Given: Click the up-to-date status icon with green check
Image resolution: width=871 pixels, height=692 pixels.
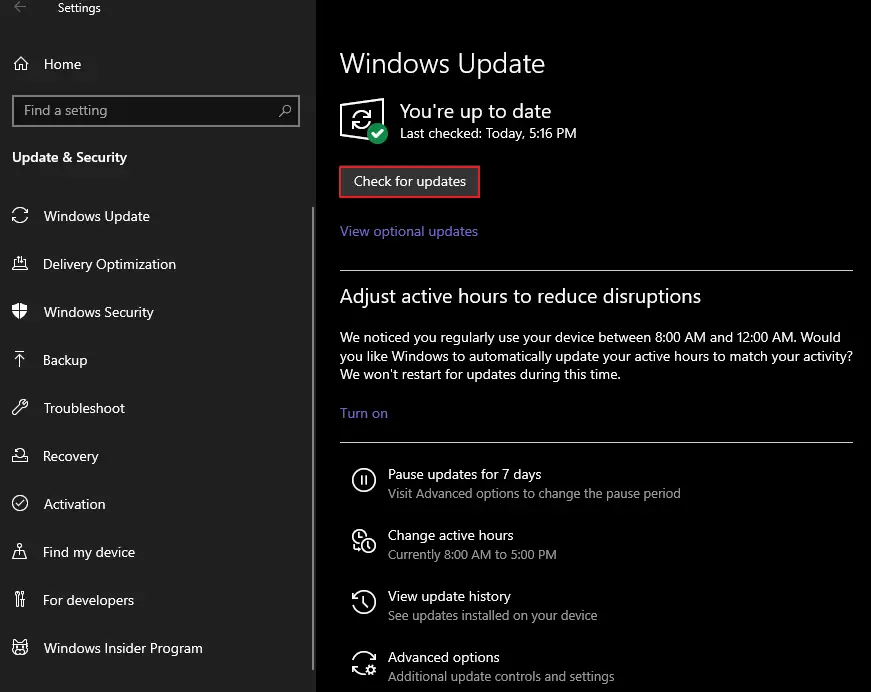Looking at the screenshot, I should (364, 121).
